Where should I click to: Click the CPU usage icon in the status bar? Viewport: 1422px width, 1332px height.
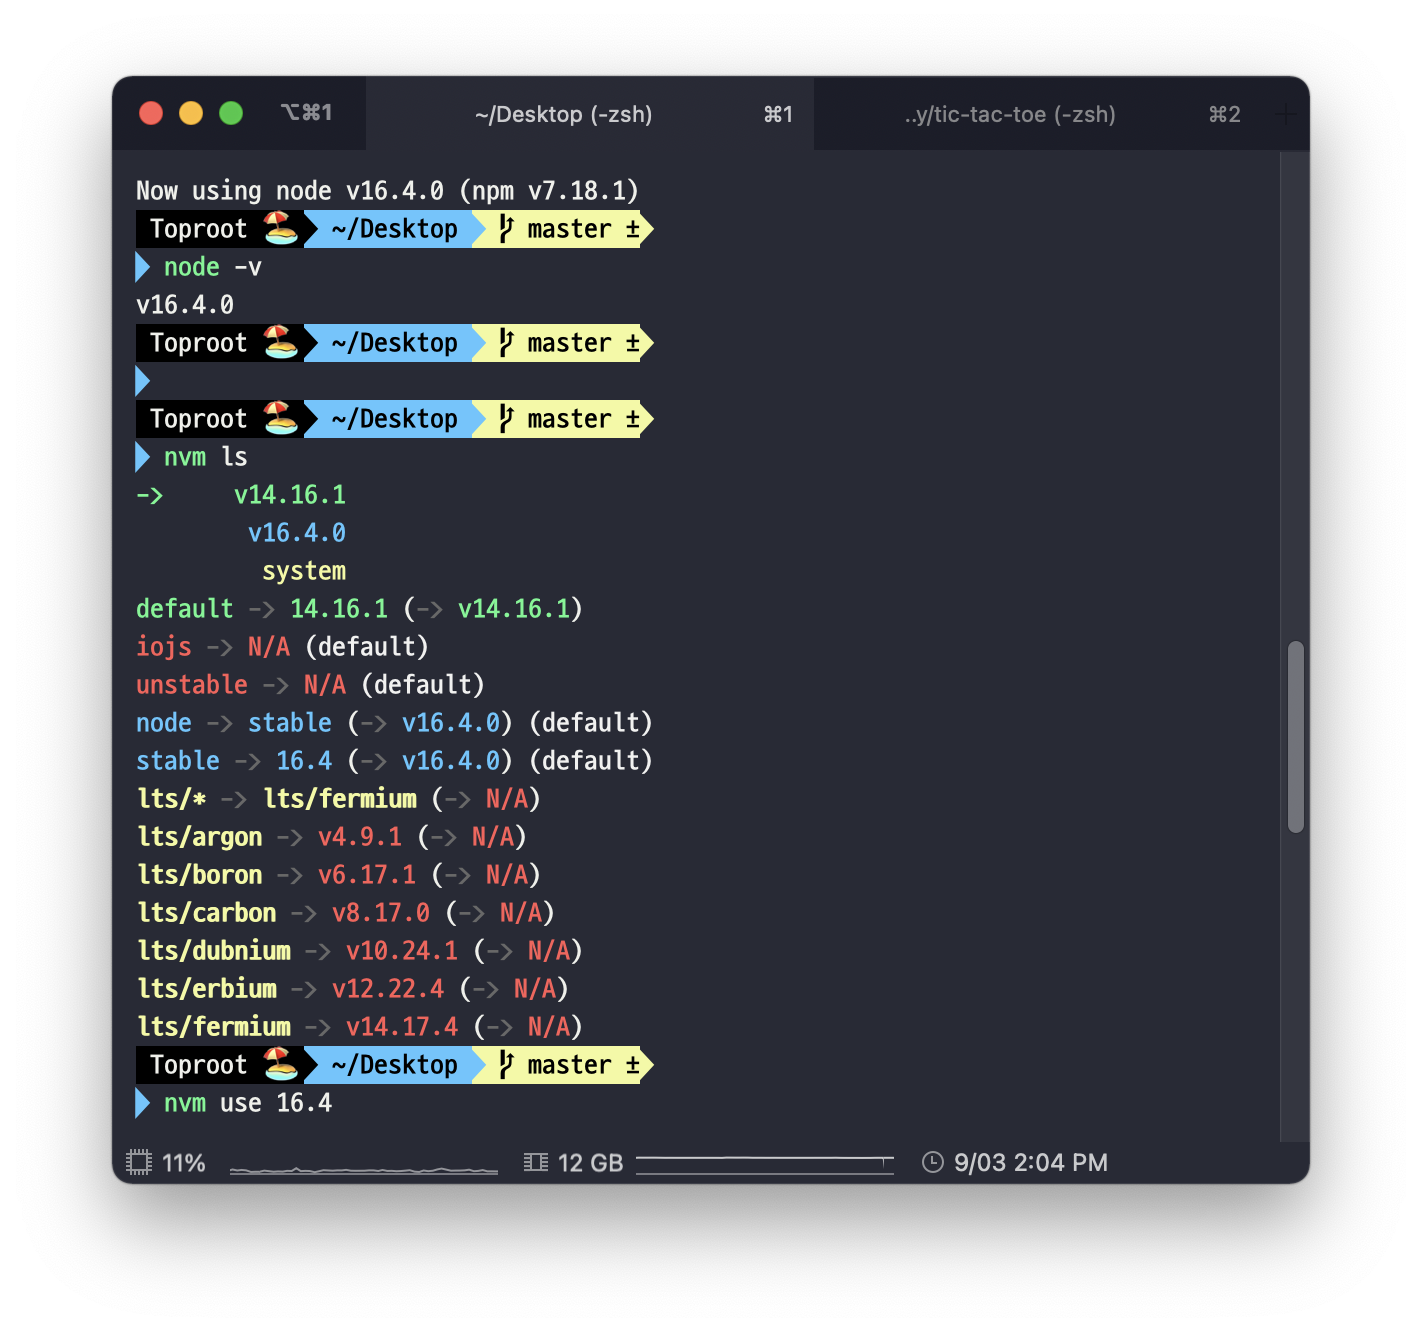[141, 1162]
